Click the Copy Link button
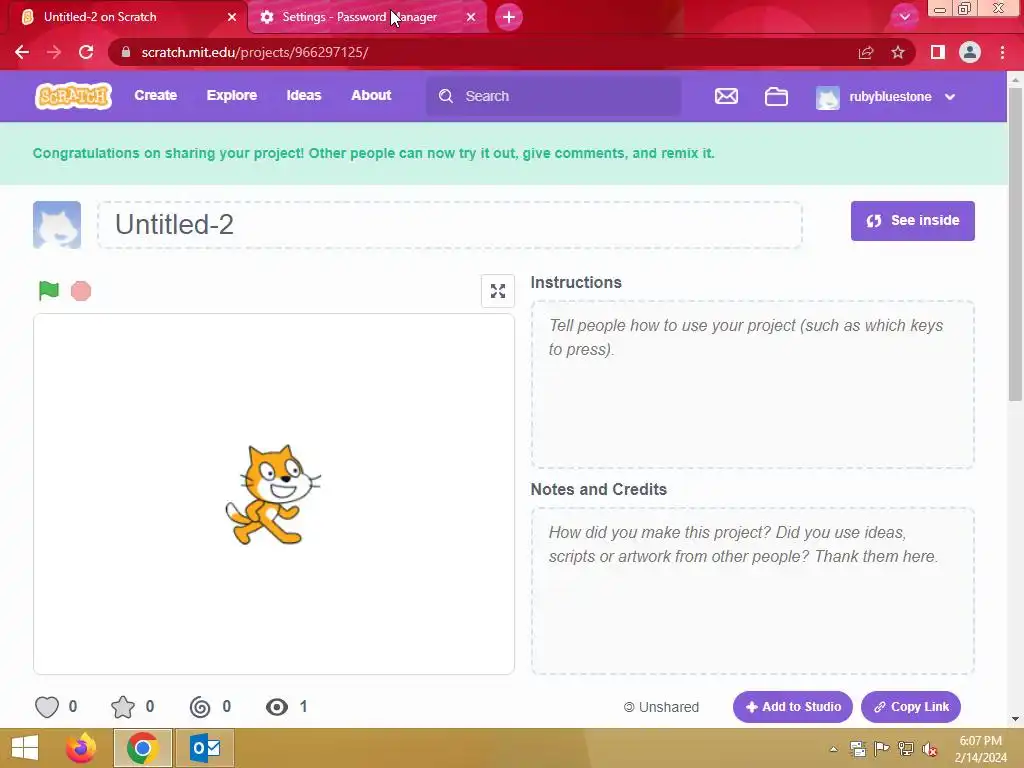1024x768 pixels. click(910, 707)
